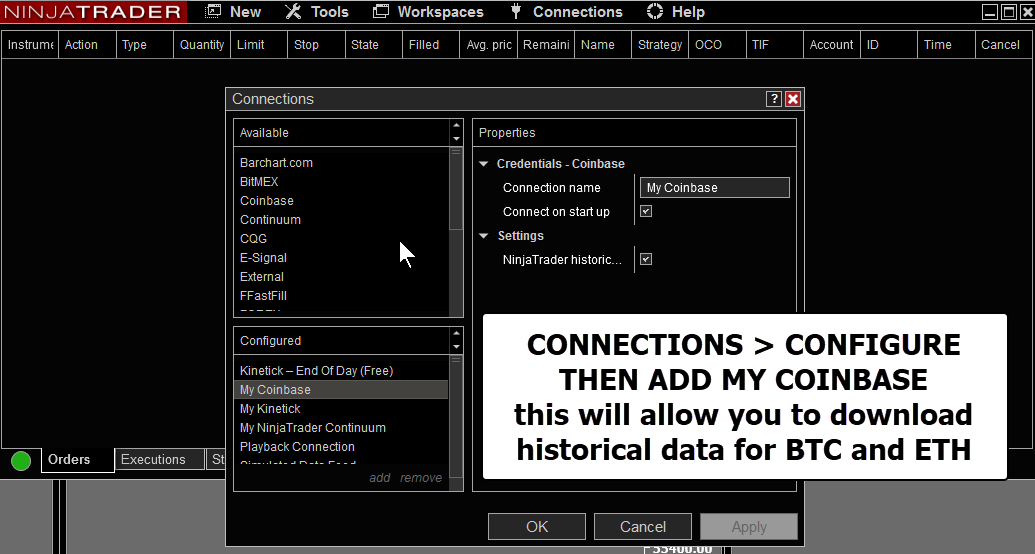Select Coinbase in Available list
The image size is (1035, 554).
pos(267,201)
